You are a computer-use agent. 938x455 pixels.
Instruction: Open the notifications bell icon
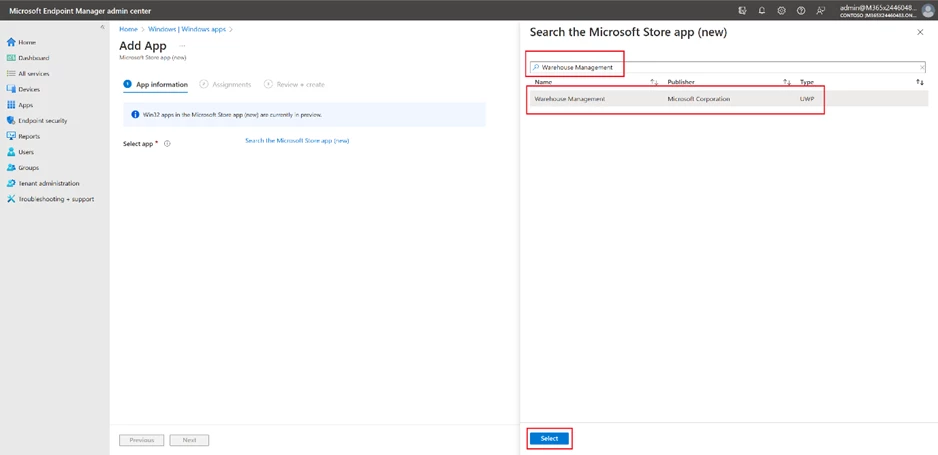tap(762, 10)
